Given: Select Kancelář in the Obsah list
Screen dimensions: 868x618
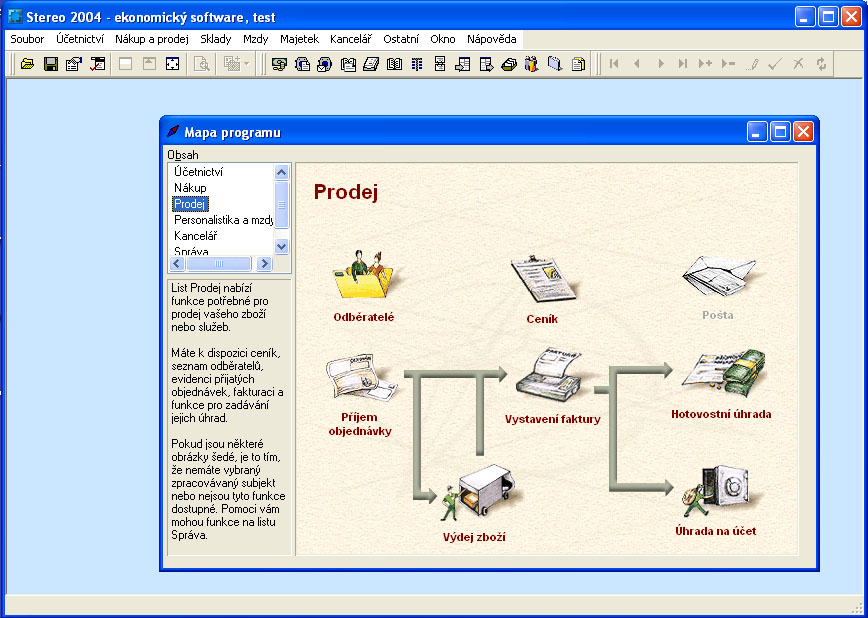Looking at the screenshot, I should tap(195, 236).
